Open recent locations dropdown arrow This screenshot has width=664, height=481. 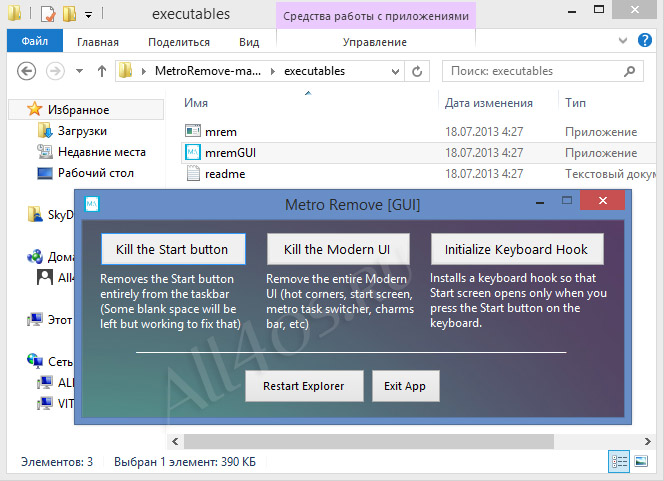[79, 71]
